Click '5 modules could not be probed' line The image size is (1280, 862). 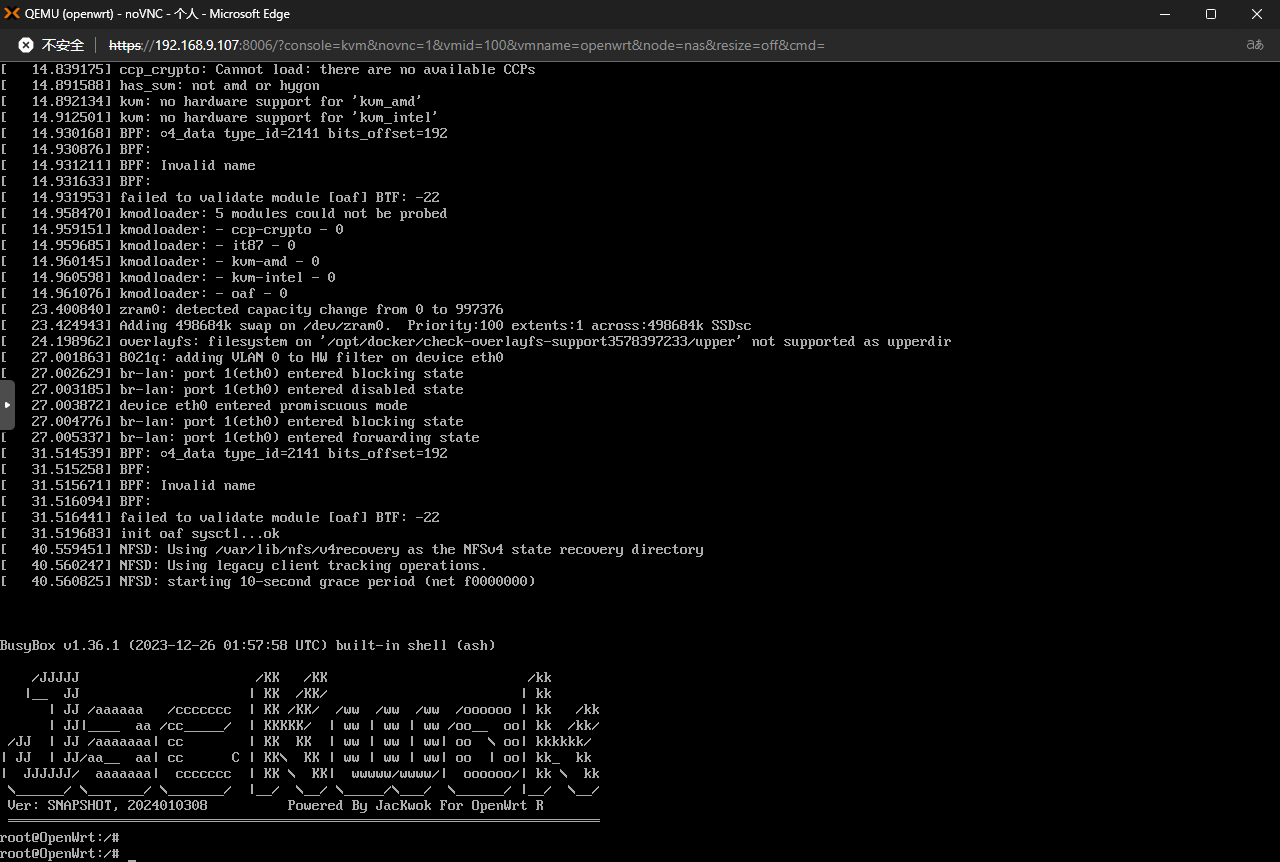pos(224,214)
